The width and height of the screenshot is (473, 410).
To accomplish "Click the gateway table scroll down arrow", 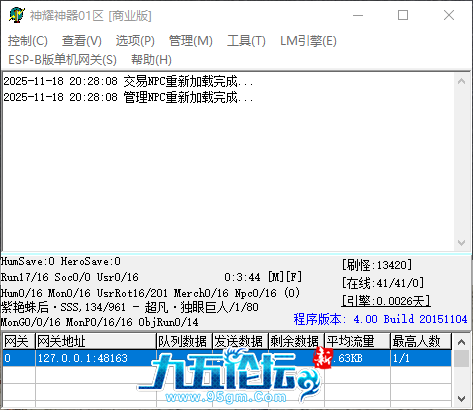I will coord(461,399).
